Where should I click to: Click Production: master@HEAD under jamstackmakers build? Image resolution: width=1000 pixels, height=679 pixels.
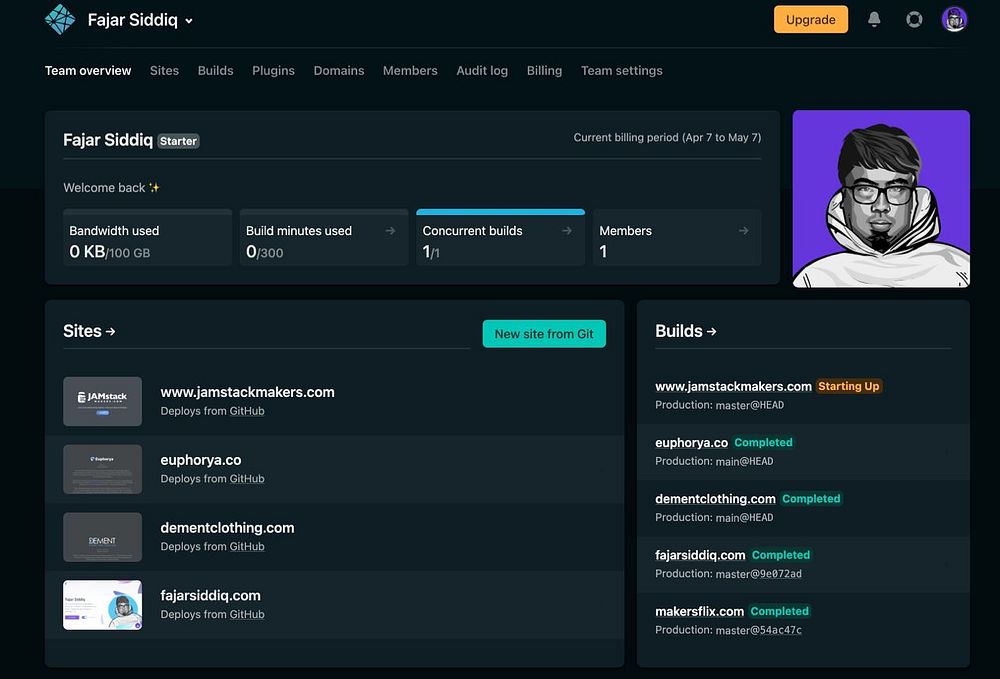click(x=719, y=405)
